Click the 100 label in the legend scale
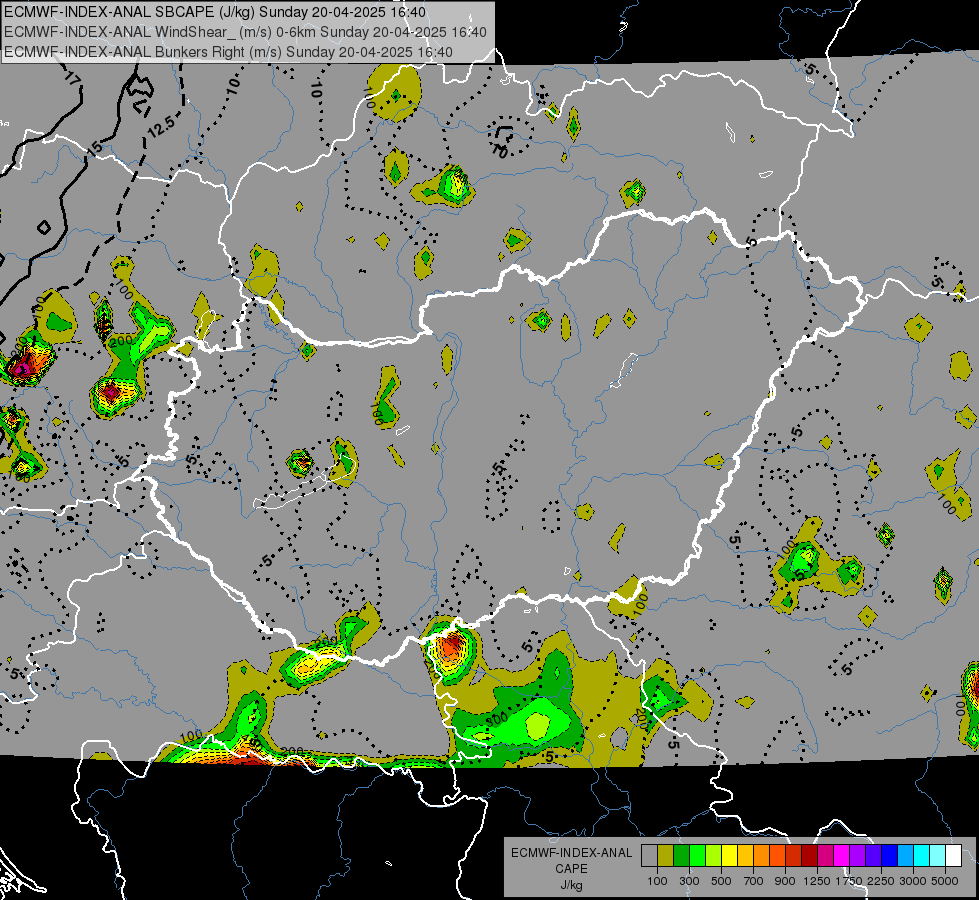Image resolution: width=979 pixels, height=900 pixels. point(657,881)
